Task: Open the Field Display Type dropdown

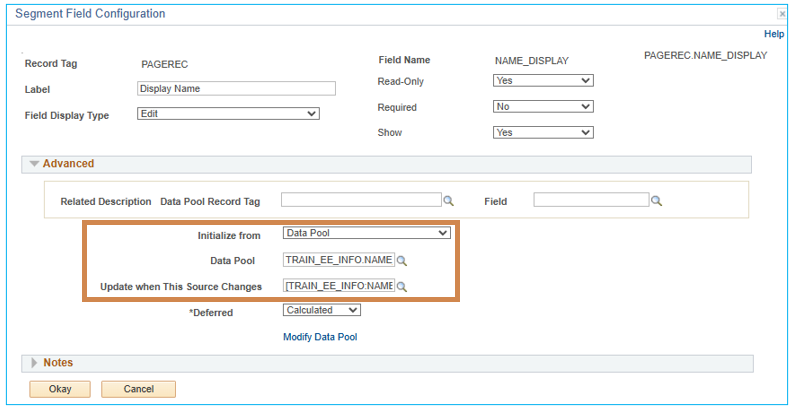Action: tap(228, 114)
